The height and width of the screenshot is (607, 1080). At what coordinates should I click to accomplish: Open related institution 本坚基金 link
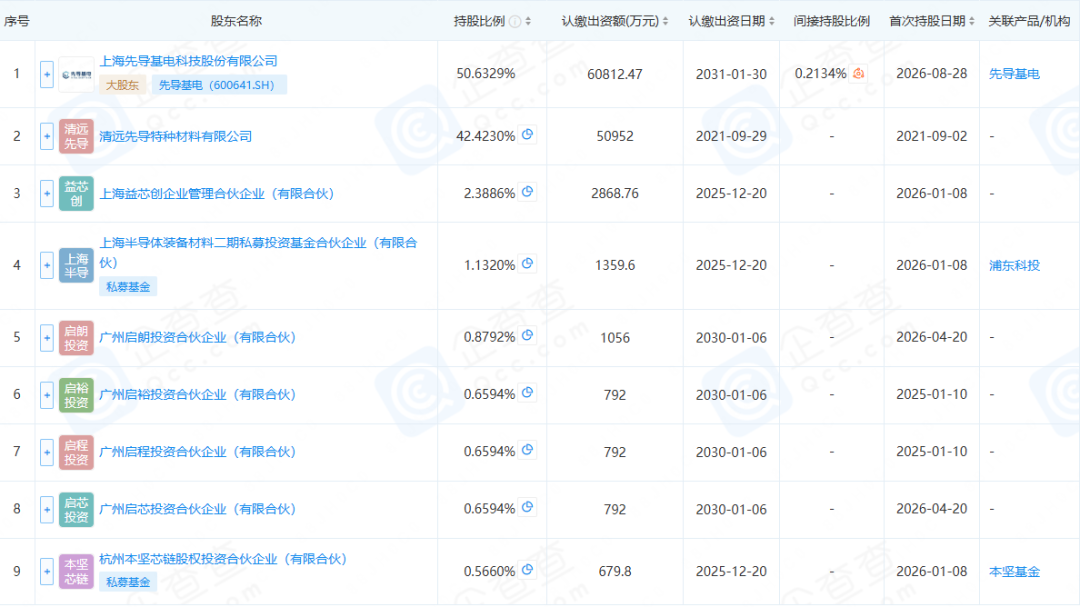1014,571
